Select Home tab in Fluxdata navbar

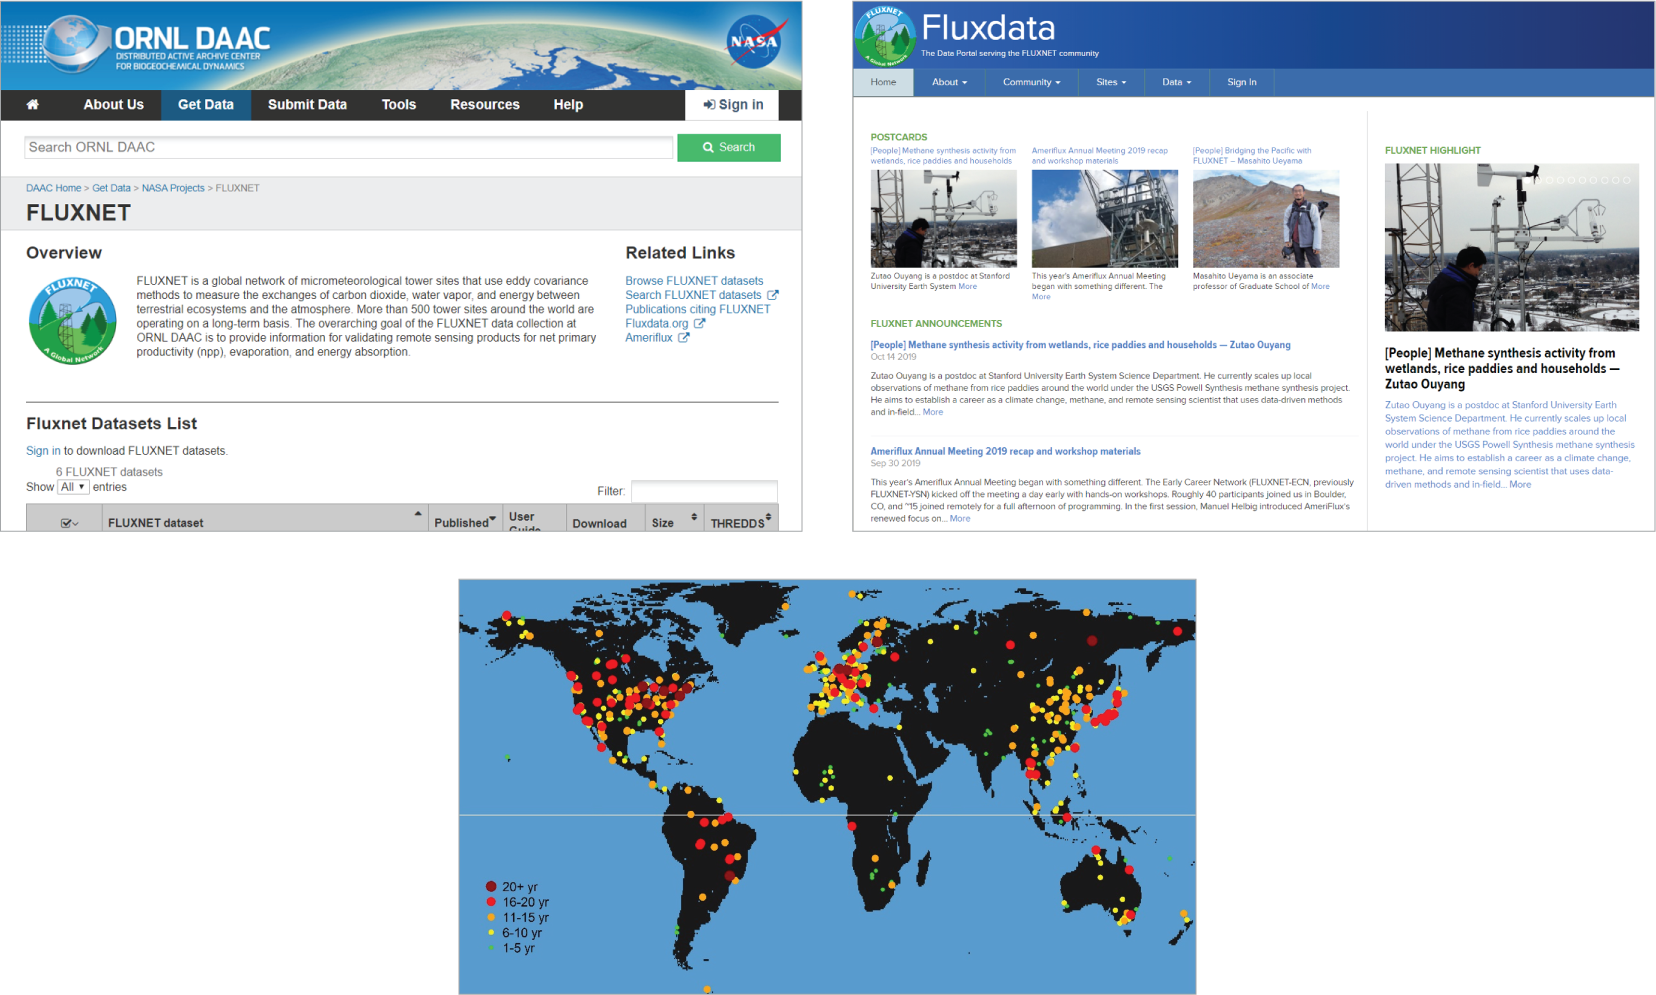883,82
